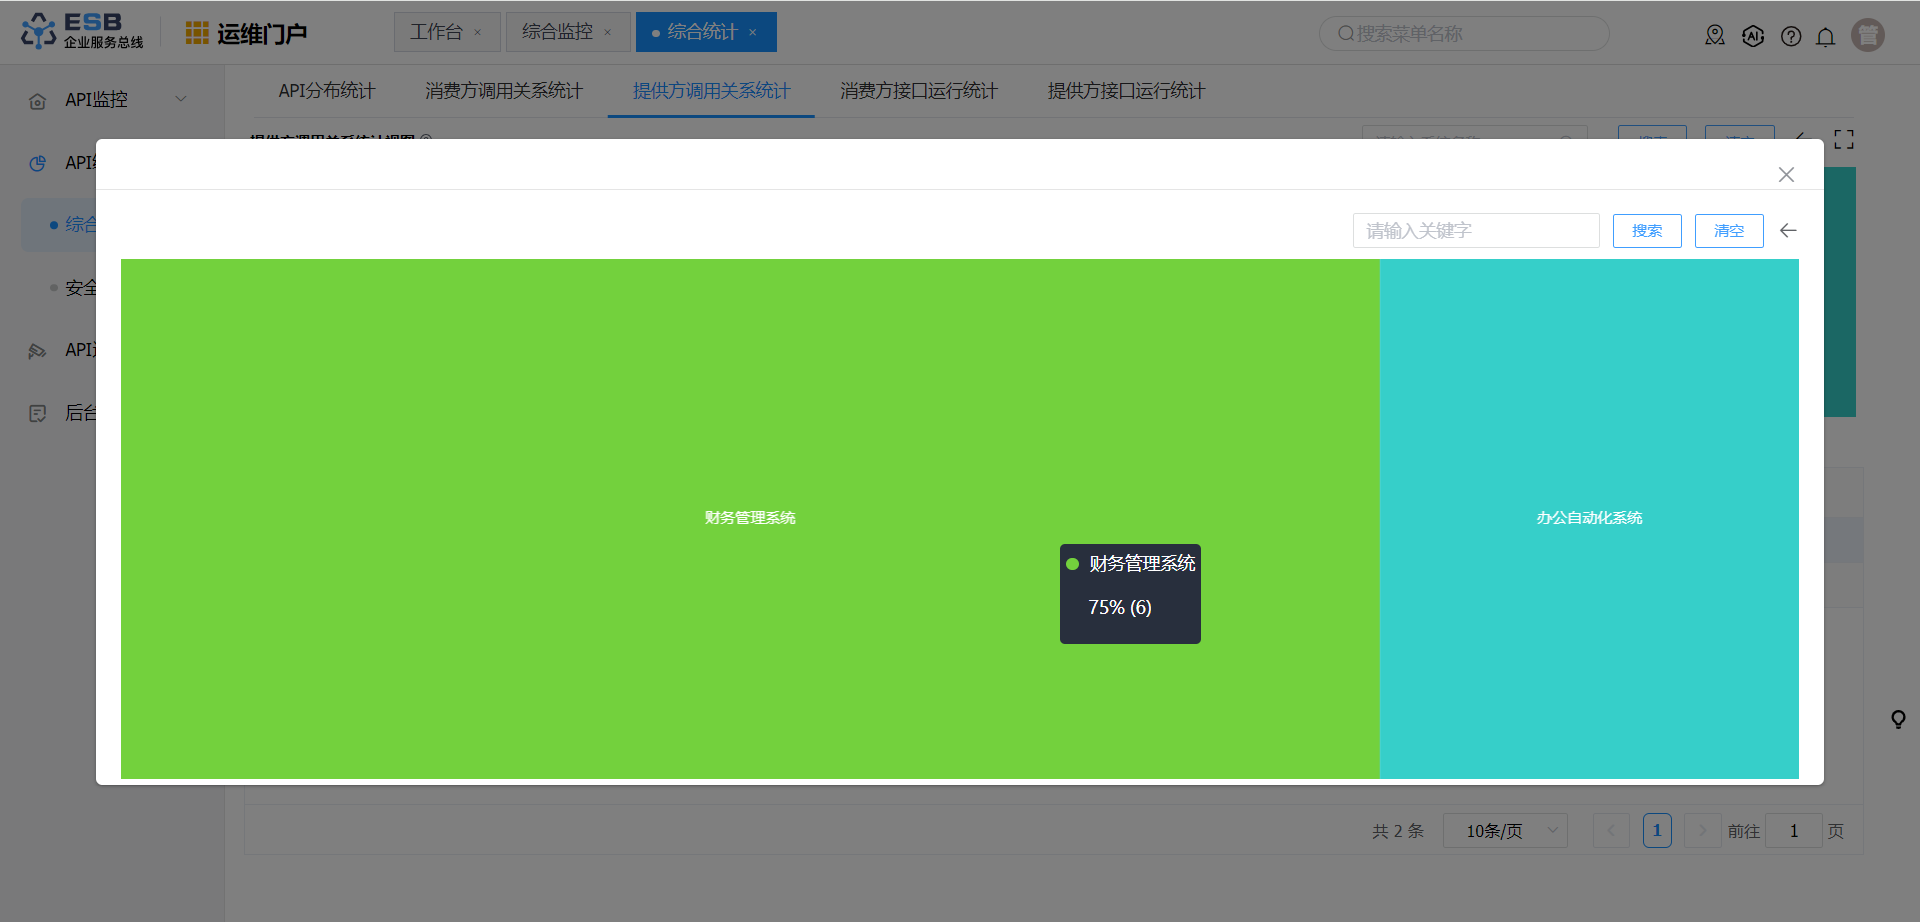
Task: Click the location map icon in header
Action: [x=1715, y=36]
